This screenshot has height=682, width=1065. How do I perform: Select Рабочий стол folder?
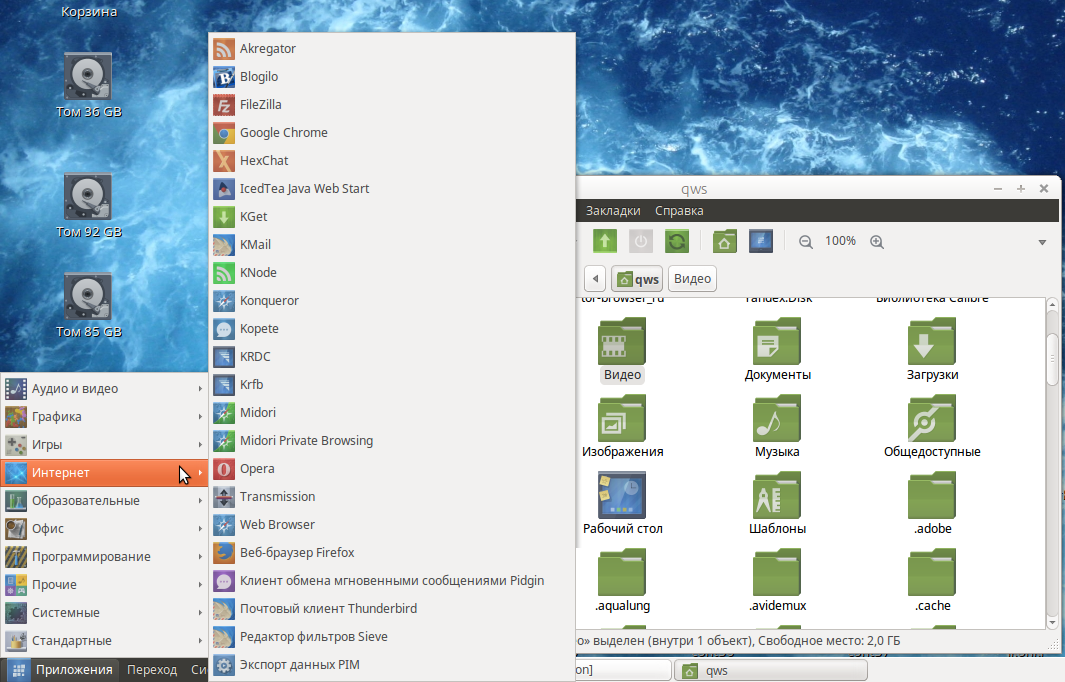(622, 505)
